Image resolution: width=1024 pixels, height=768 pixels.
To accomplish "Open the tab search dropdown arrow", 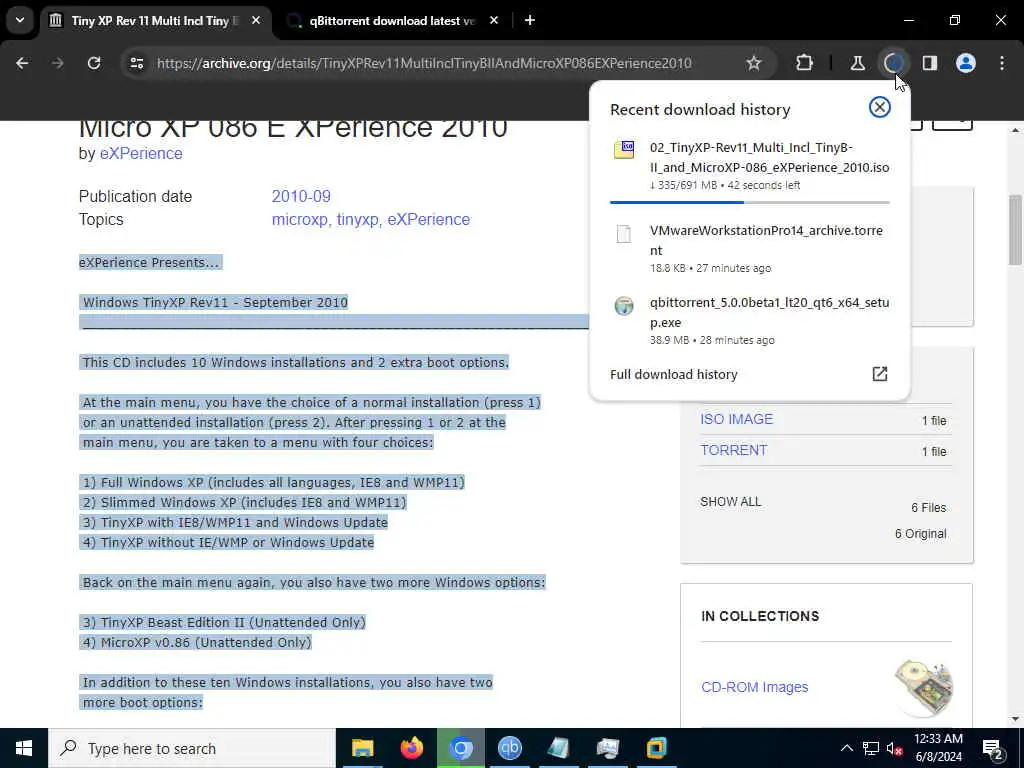I will click(x=20, y=20).
